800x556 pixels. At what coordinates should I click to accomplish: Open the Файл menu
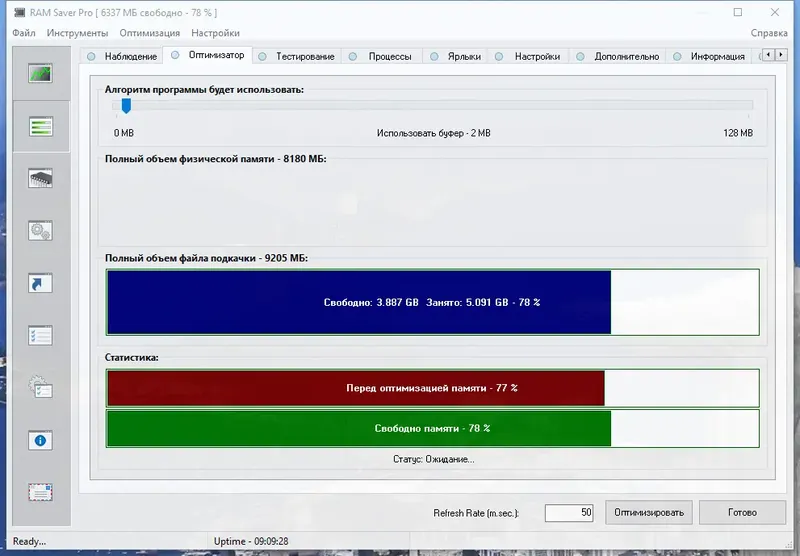(24, 33)
